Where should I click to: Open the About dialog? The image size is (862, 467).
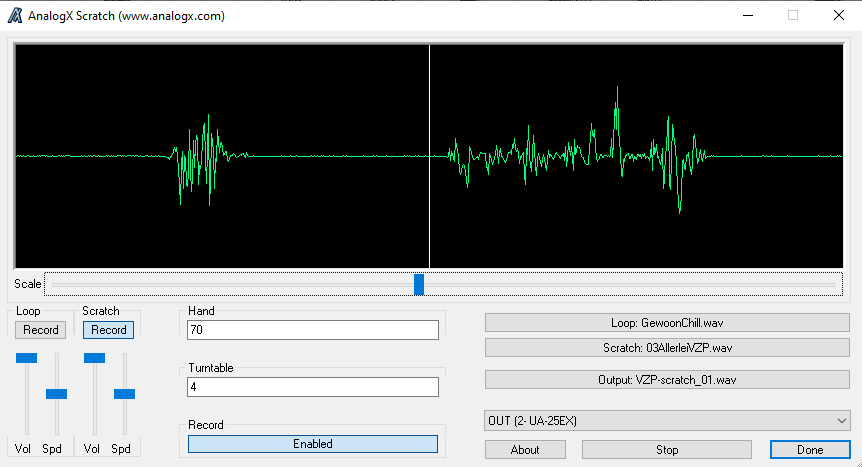point(525,450)
